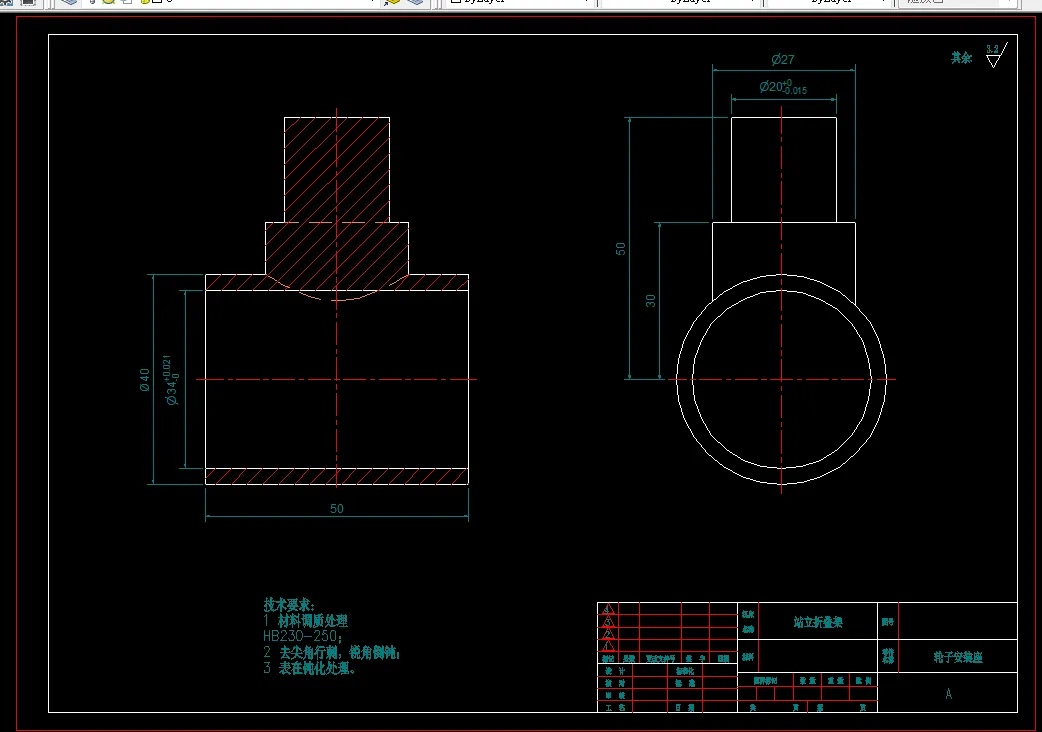Click the 站立折叠架 title block text
The height and width of the screenshot is (732, 1042).
(x=818, y=622)
